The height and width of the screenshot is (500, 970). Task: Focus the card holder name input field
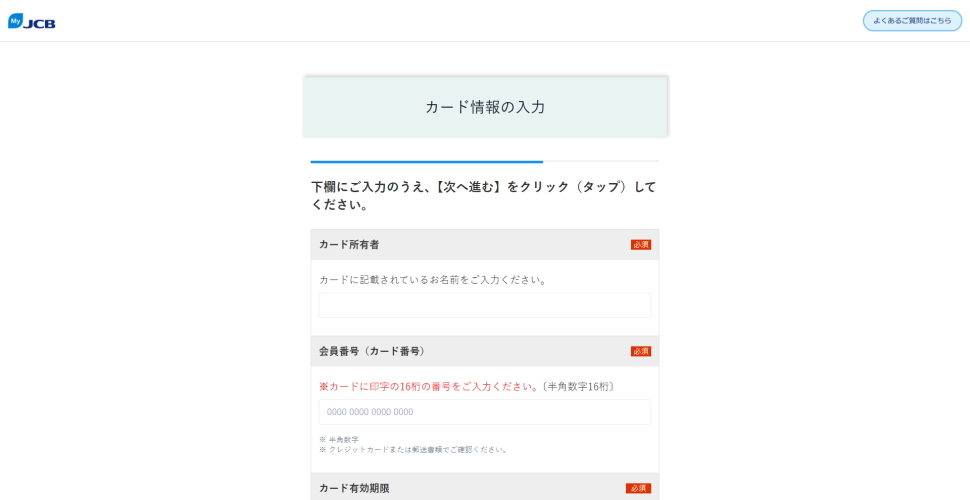coord(484,305)
